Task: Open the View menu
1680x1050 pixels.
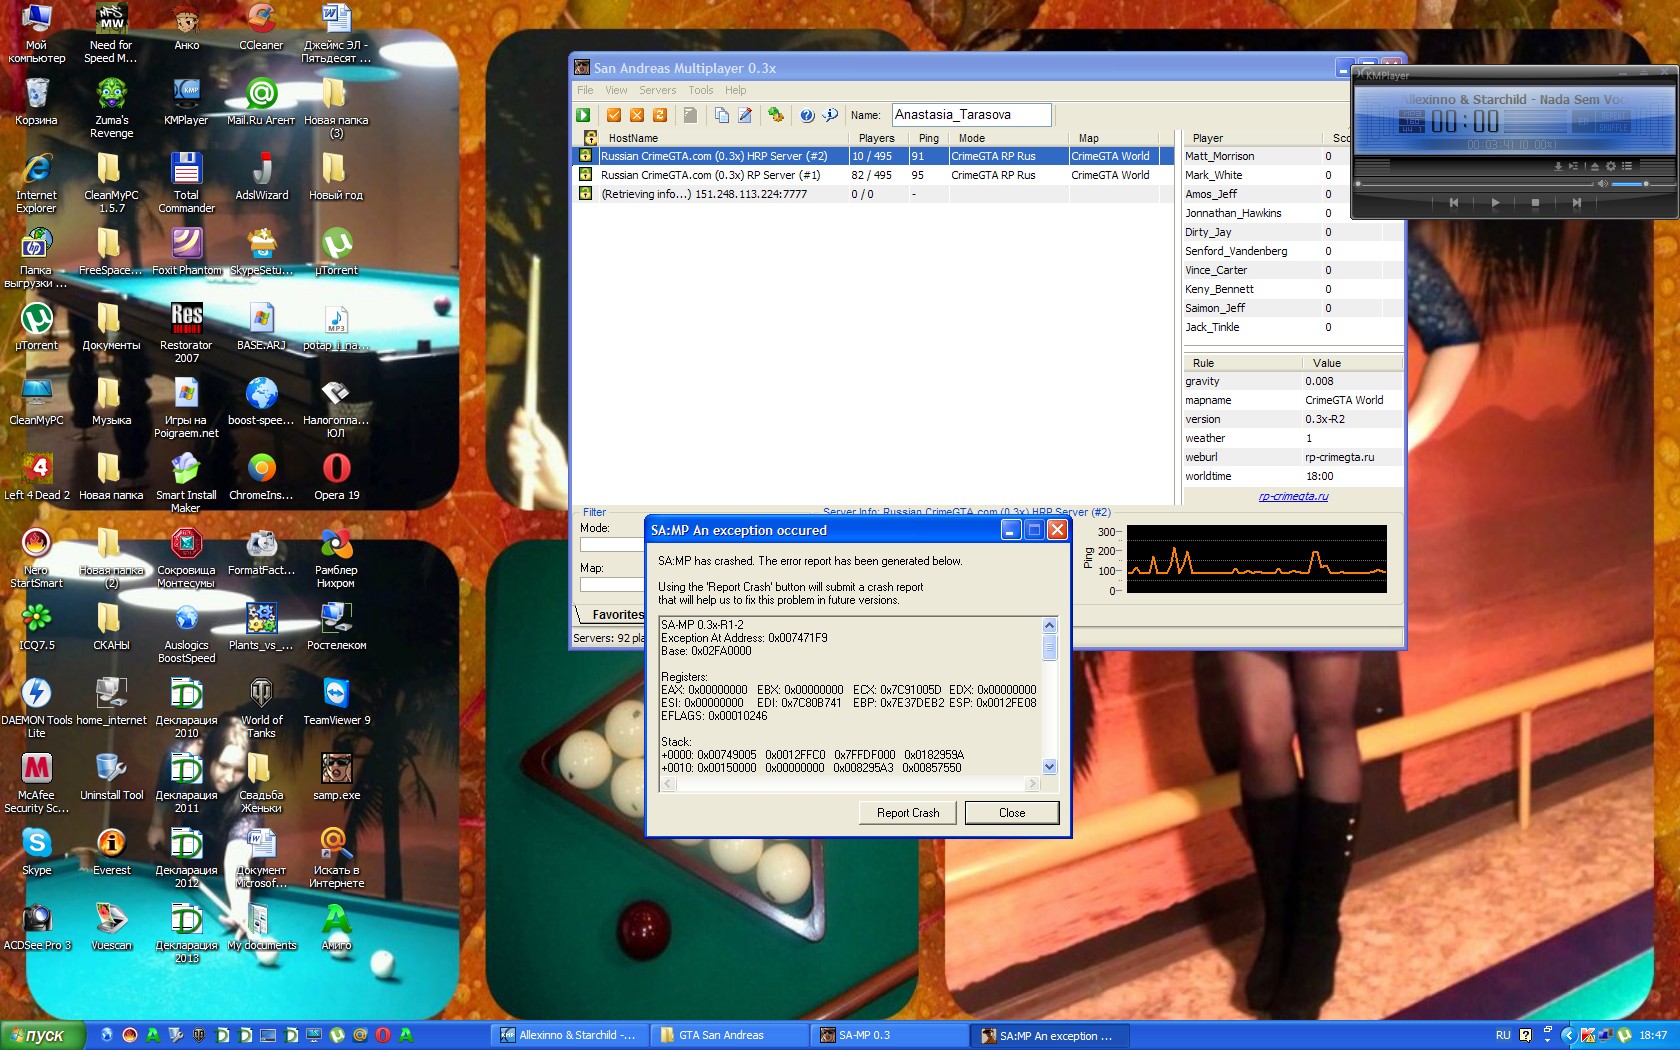Action: point(616,90)
